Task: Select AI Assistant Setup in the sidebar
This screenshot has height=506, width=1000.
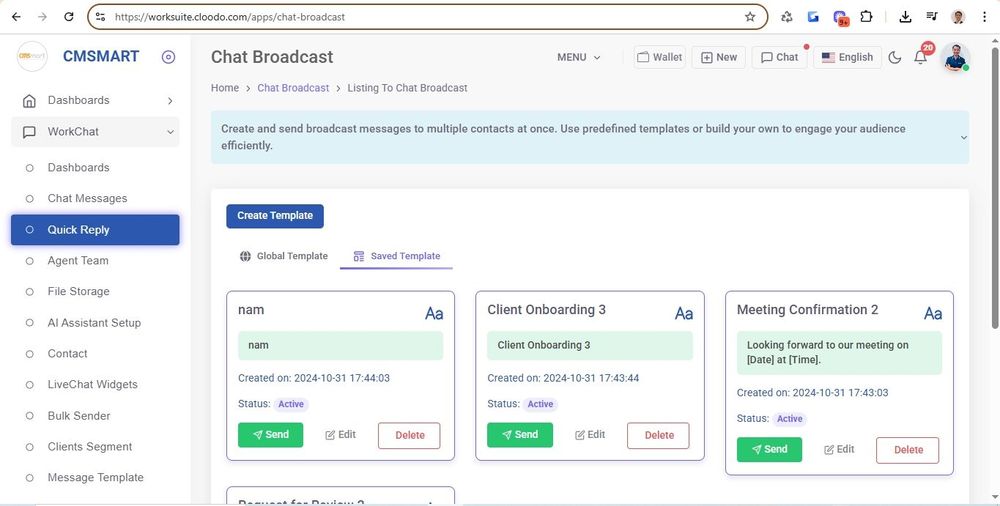Action: (x=94, y=323)
